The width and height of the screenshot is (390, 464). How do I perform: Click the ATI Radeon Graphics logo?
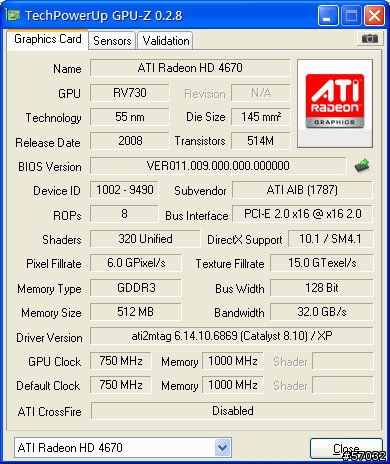[x=335, y=103]
